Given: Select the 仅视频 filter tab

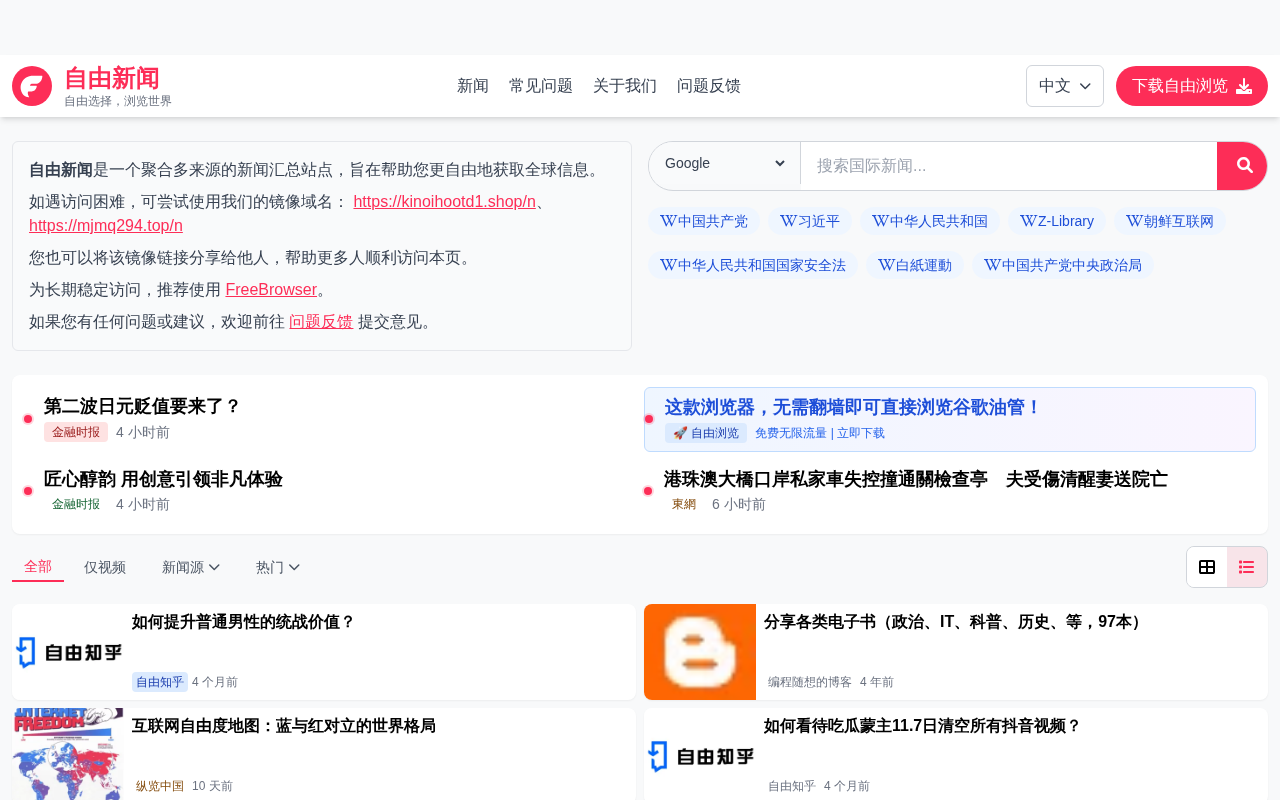Looking at the screenshot, I should [x=105, y=568].
